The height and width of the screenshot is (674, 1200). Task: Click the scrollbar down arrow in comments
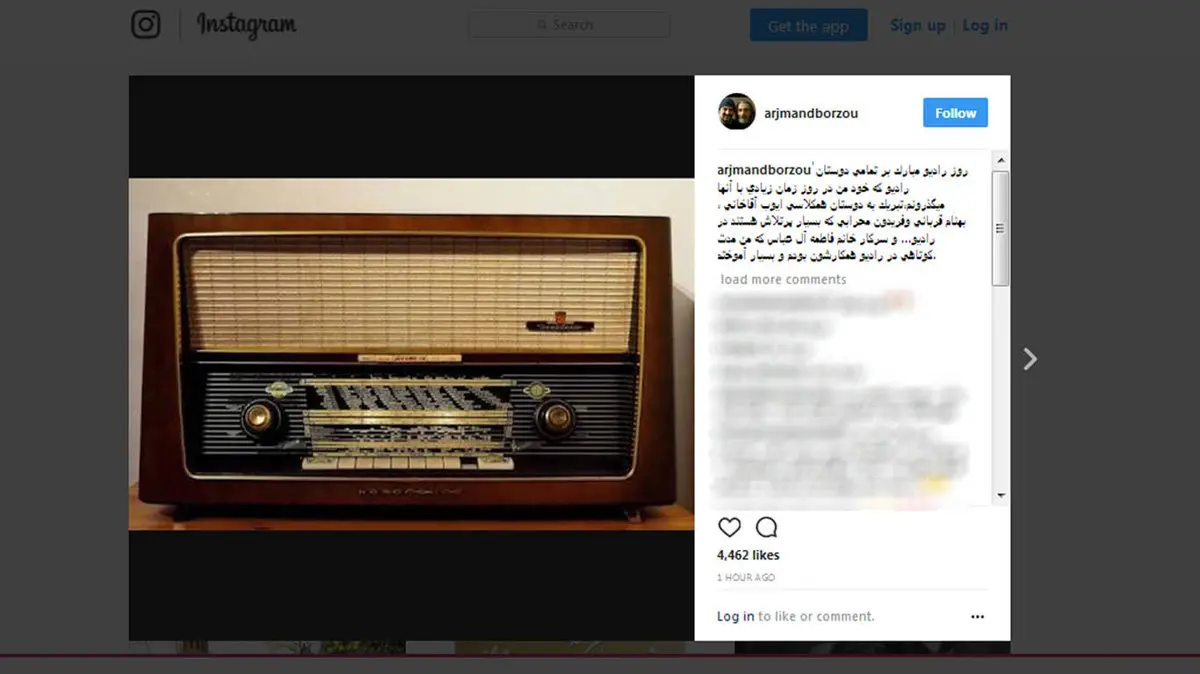[1001, 495]
